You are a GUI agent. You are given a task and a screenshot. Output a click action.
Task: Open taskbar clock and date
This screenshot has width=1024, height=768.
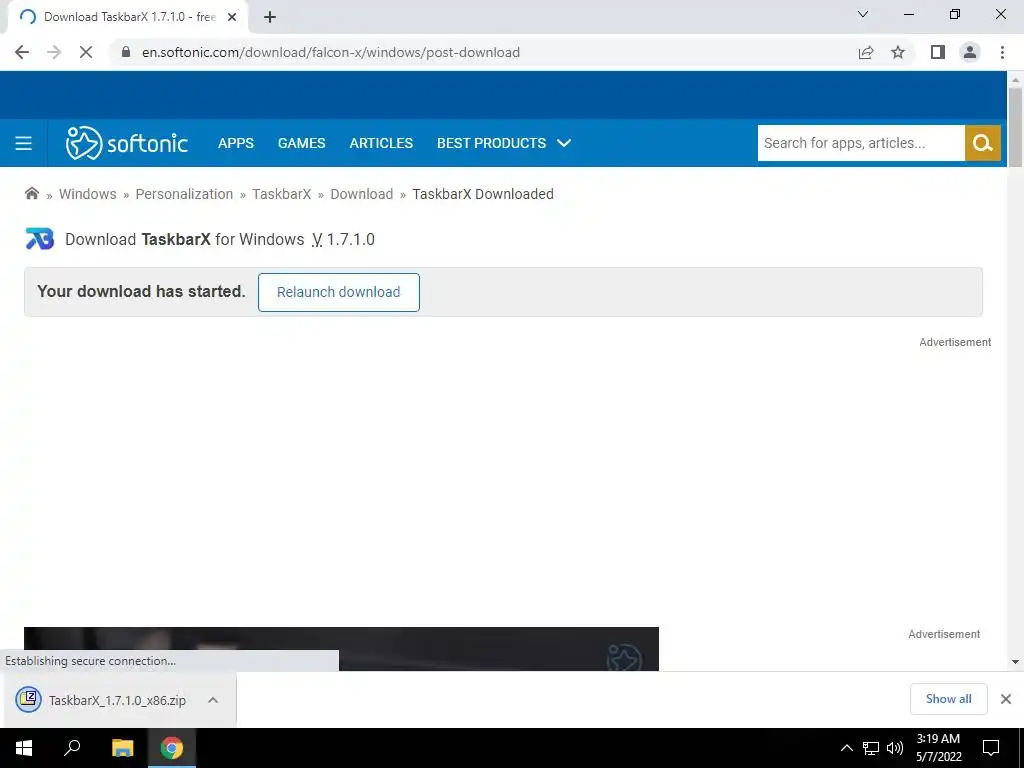(x=938, y=748)
